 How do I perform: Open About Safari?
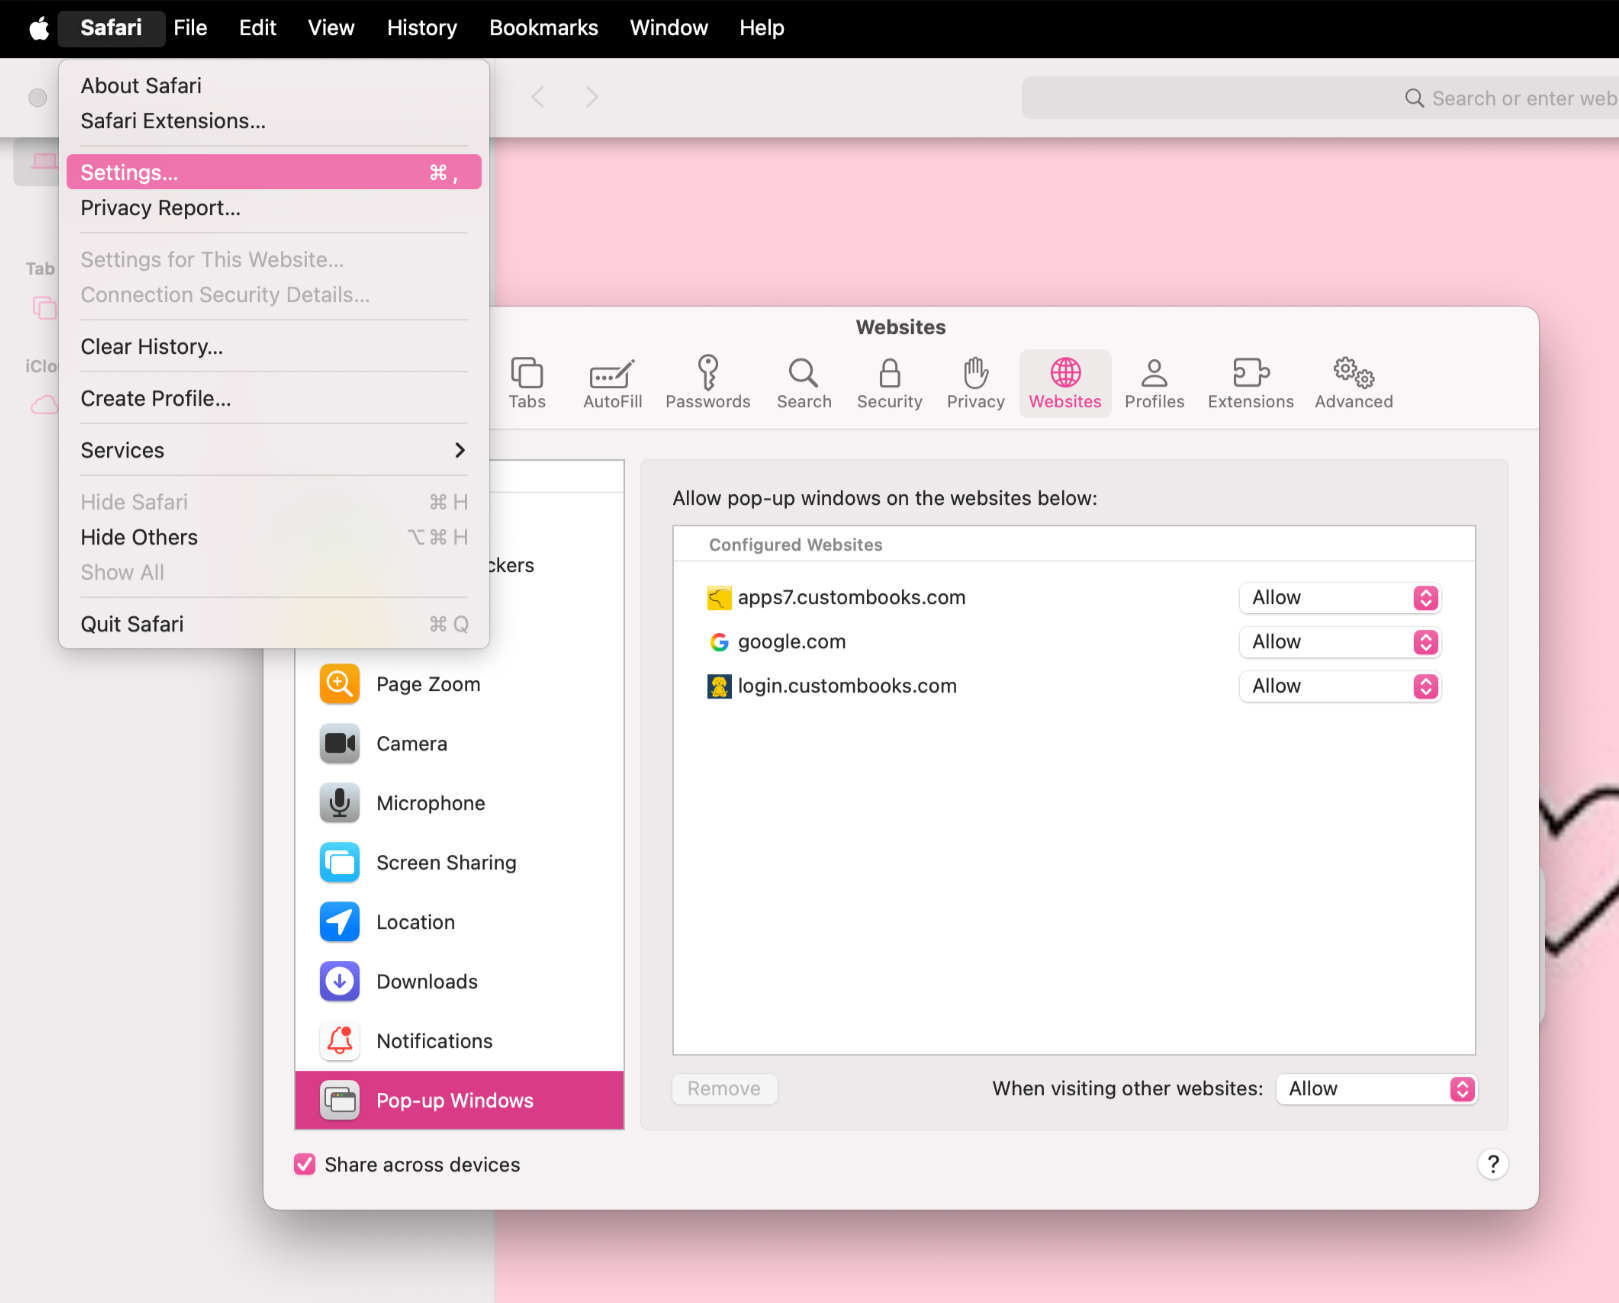point(274,86)
